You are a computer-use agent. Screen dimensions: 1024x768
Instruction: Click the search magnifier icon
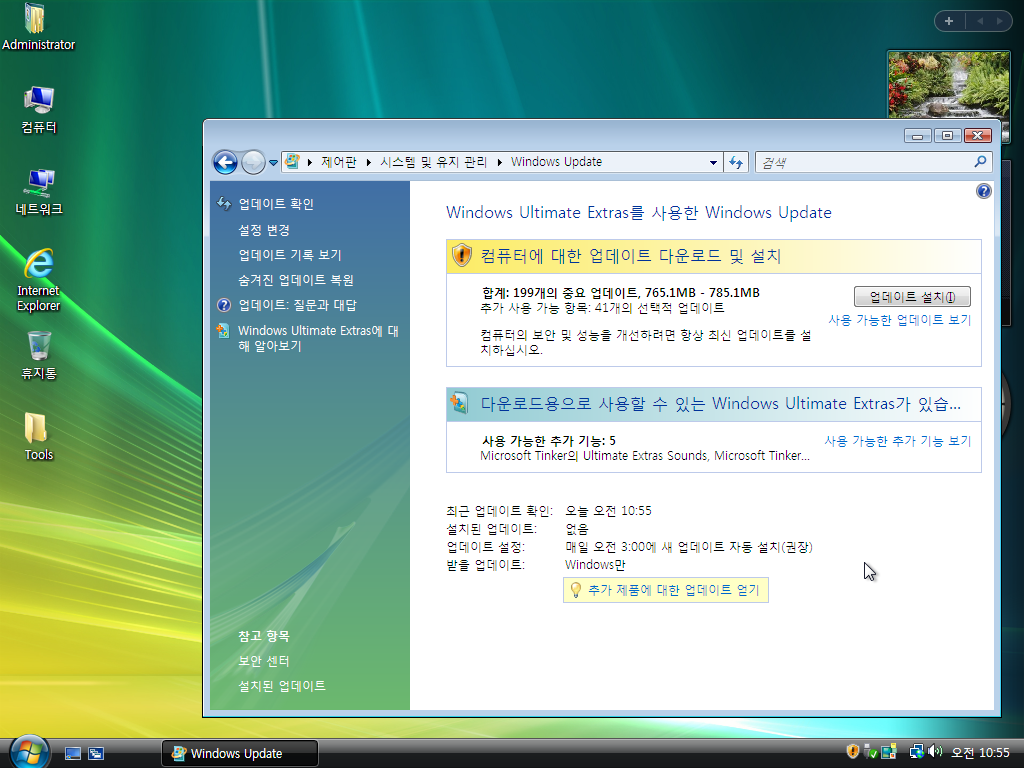point(980,161)
